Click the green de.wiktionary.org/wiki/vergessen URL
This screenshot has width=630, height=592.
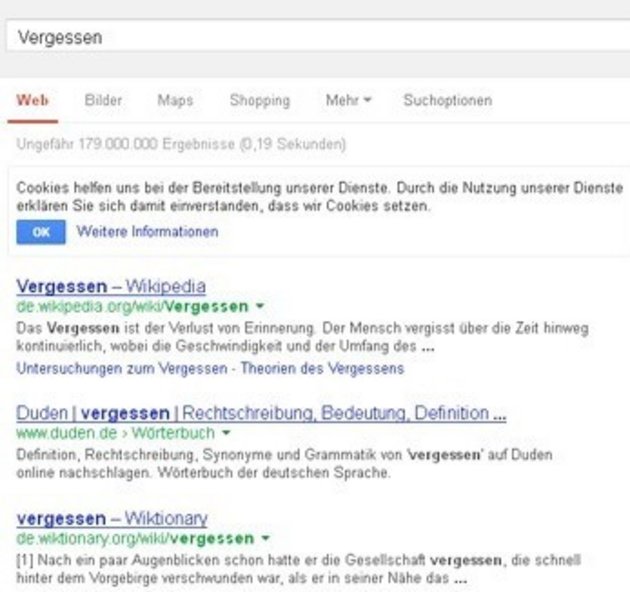point(134,539)
